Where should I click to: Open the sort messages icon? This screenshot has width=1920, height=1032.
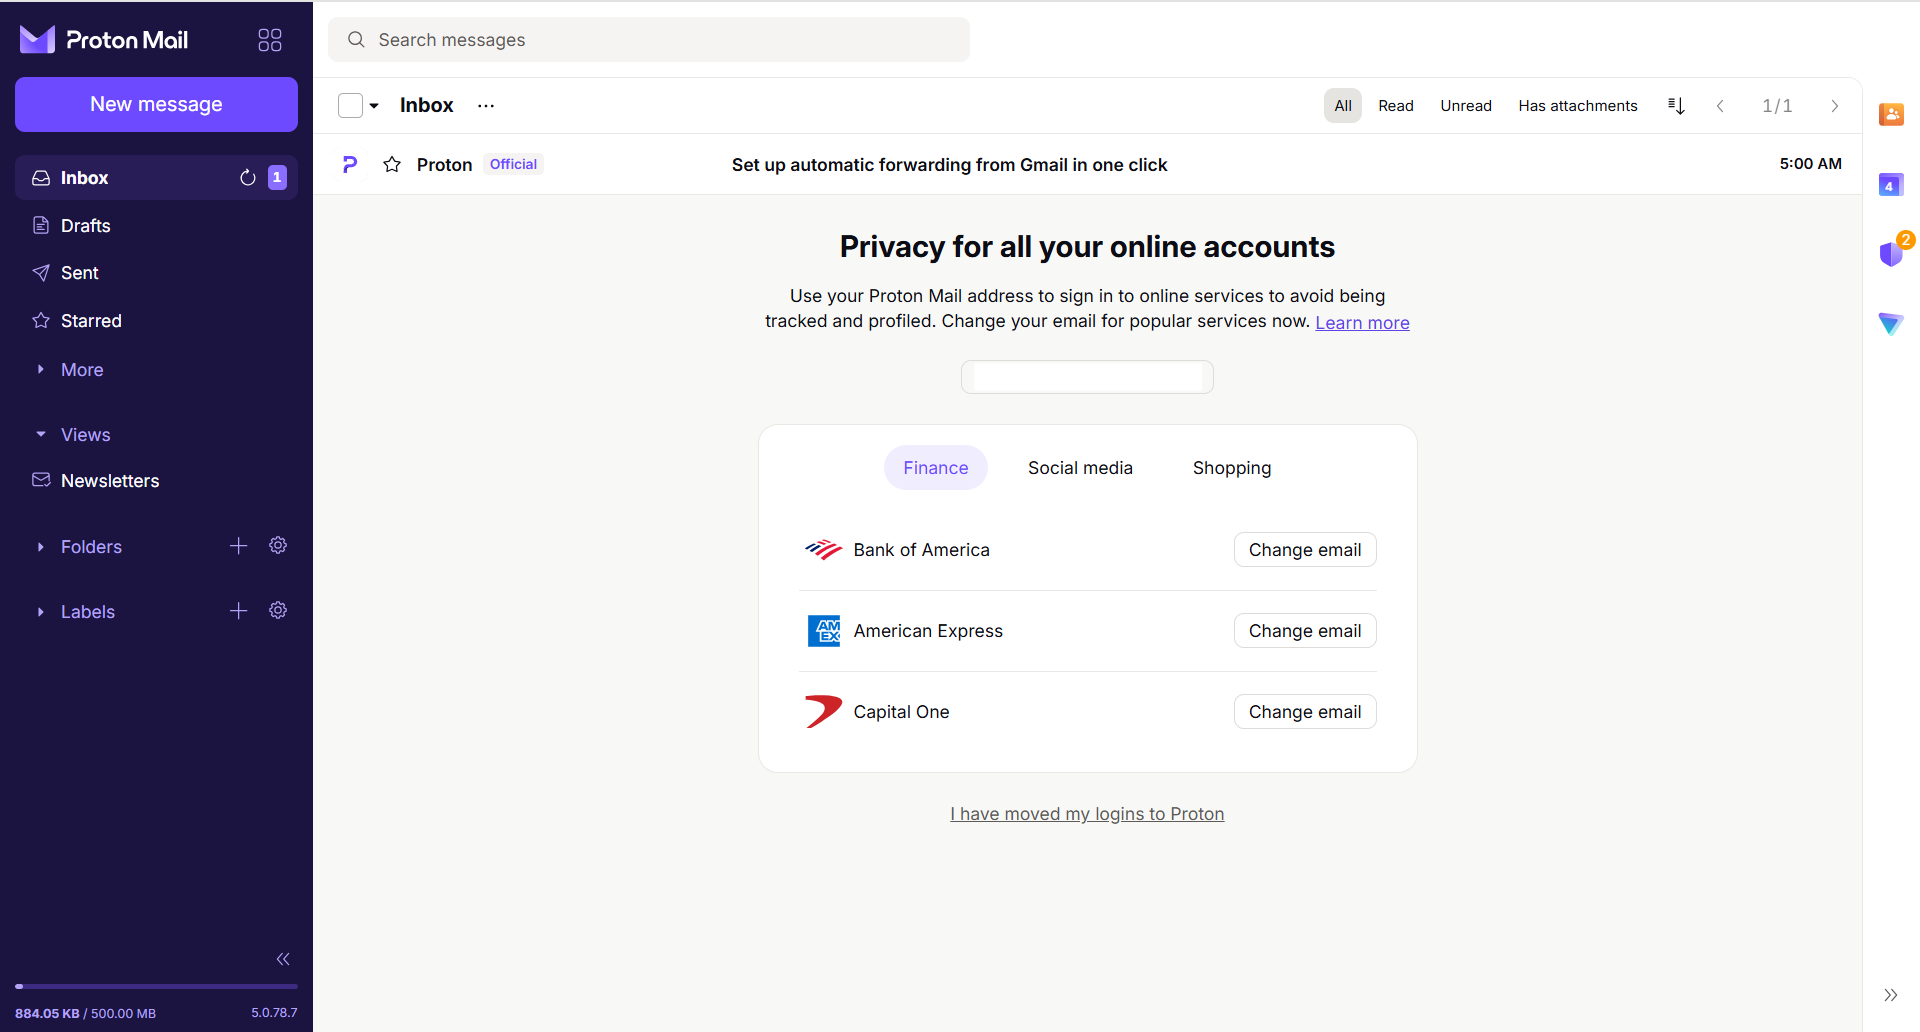[1676, 106]
